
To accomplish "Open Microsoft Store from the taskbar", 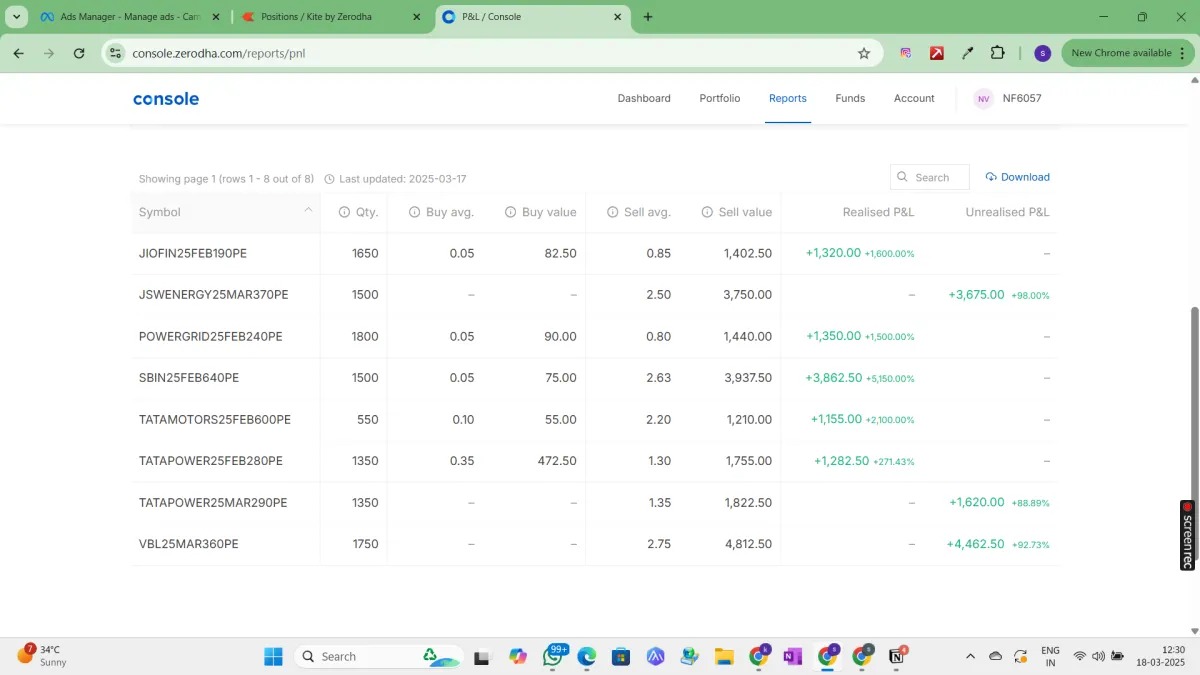I will (x=621, y=656).
